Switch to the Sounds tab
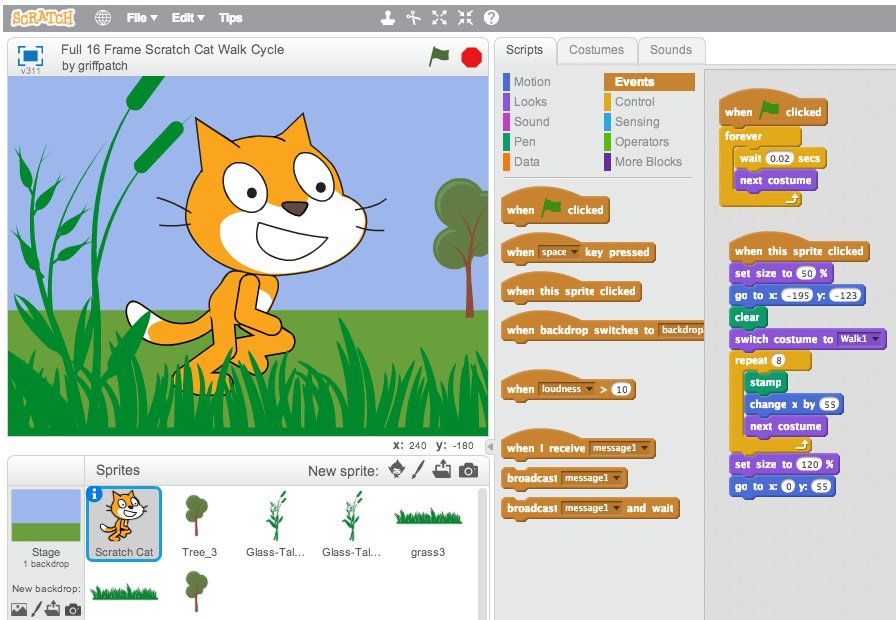The height and width of the screenshot is (620, 896). click(x=671, y=50)
